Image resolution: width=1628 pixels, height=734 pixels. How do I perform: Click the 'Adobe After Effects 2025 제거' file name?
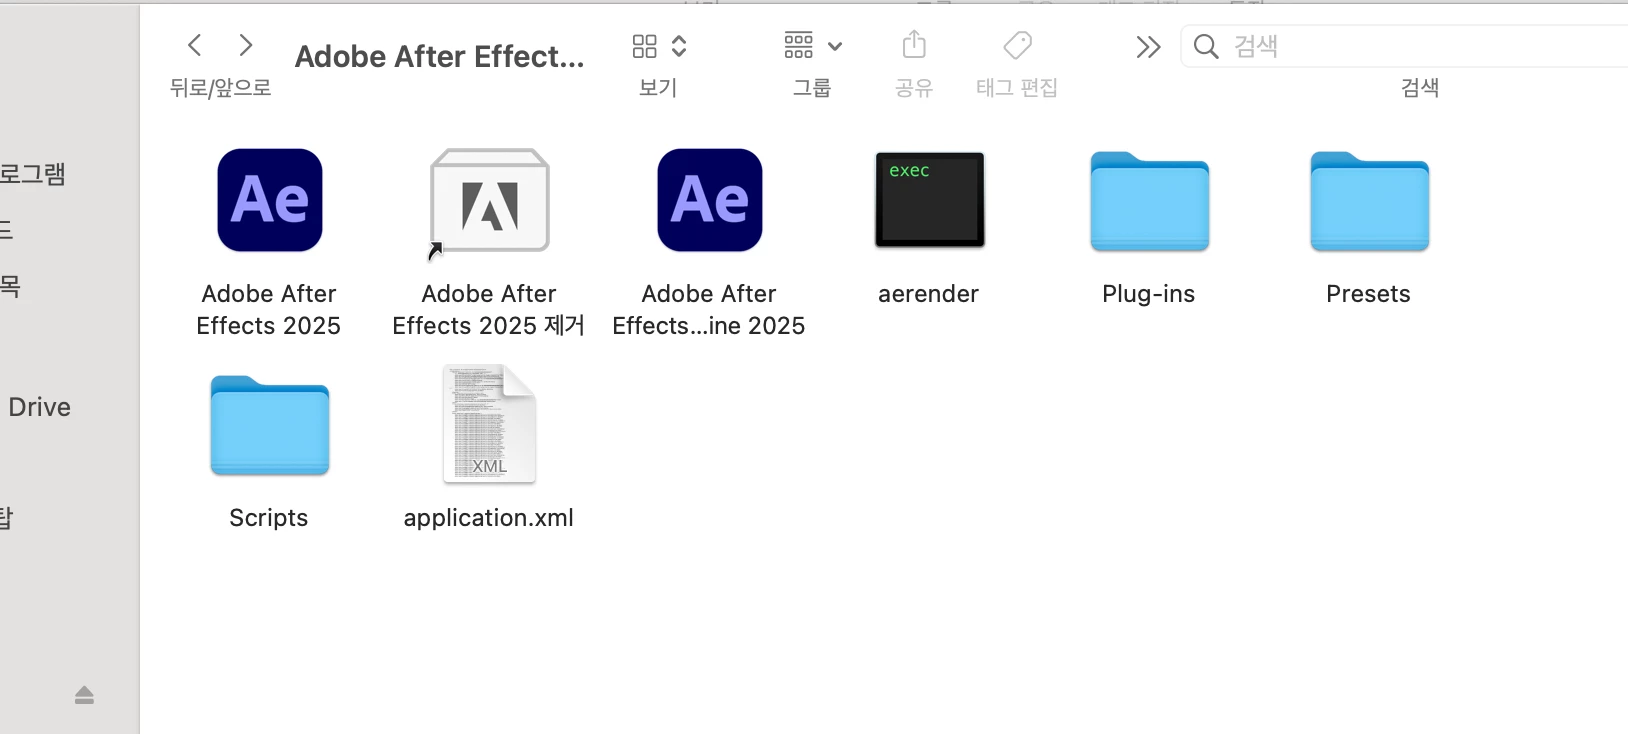coord(489,310)
